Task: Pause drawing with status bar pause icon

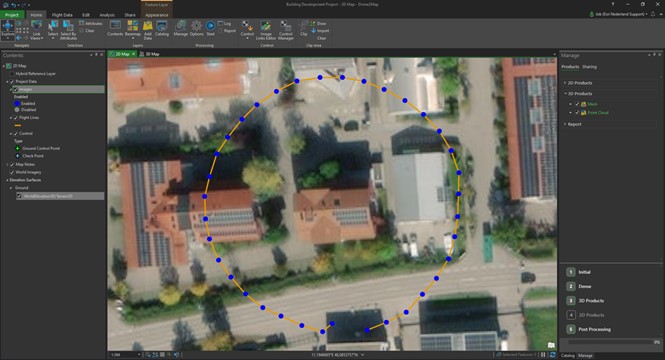Action: click(543, 354)
